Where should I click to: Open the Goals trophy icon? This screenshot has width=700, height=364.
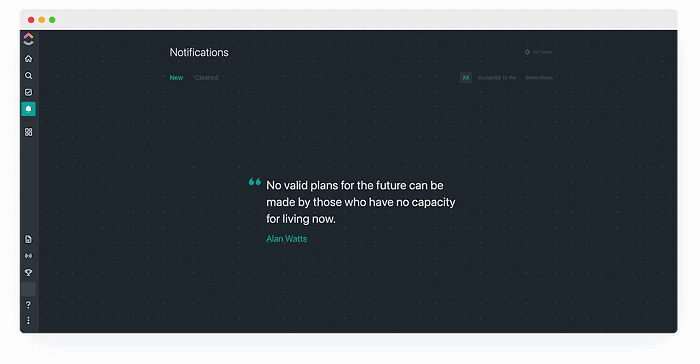pyautogui.click(x=28, y=272)
